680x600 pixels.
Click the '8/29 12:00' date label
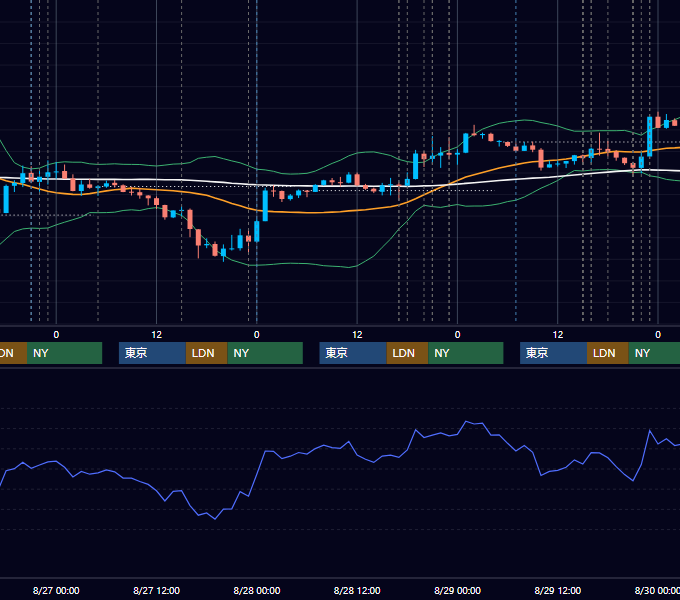coord(558,590)
